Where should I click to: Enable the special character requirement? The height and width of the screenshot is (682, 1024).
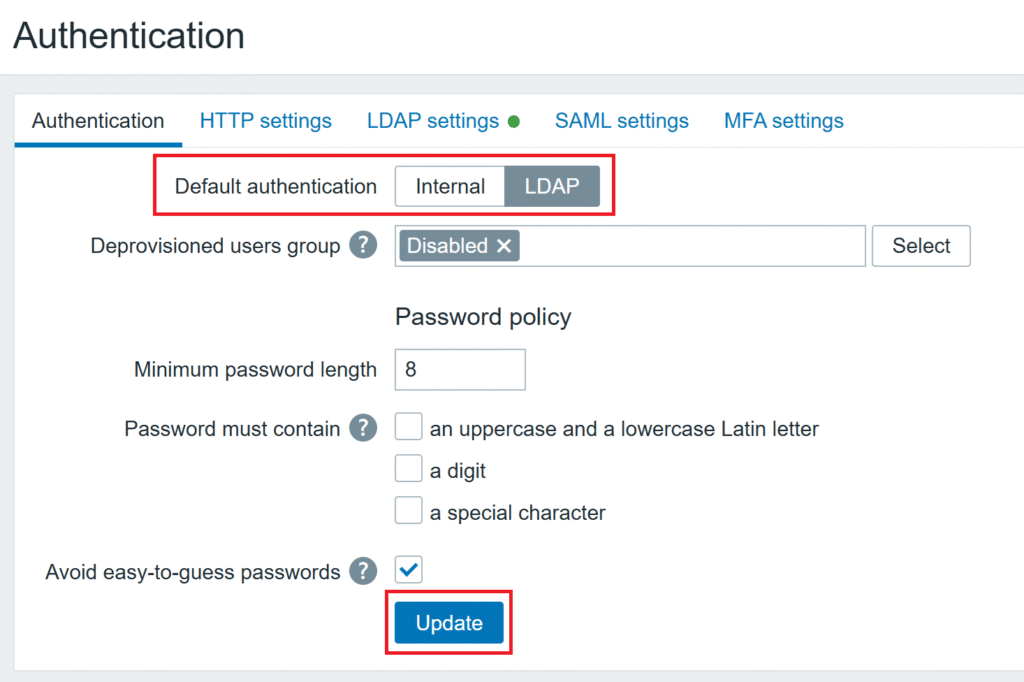click(x=408, y=510)
